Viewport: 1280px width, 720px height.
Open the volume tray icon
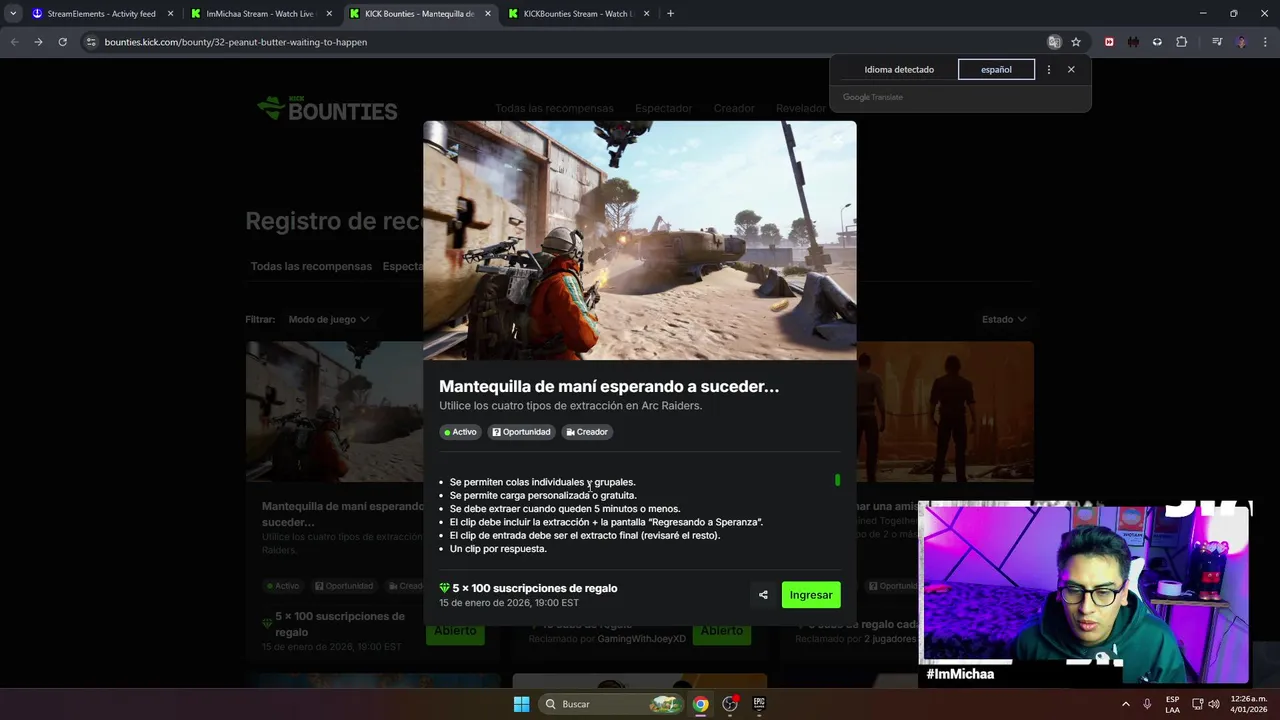pos(1214,704)
